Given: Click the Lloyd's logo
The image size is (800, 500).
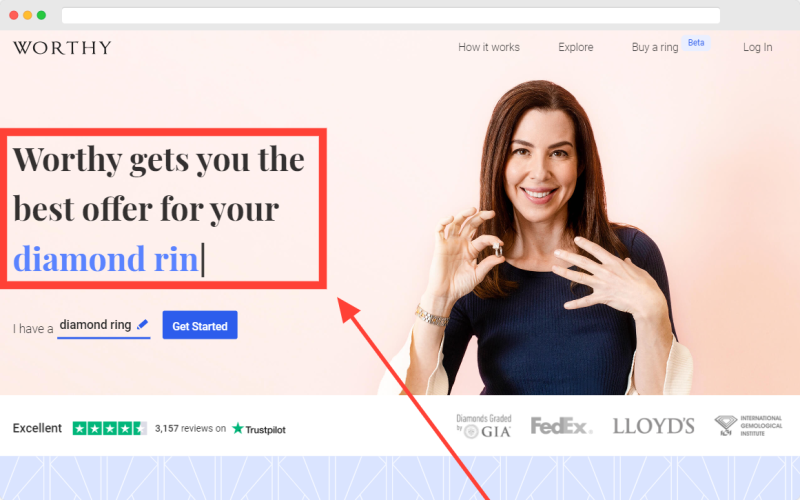Looking at the screenshot, I should (x=654, y=426).
